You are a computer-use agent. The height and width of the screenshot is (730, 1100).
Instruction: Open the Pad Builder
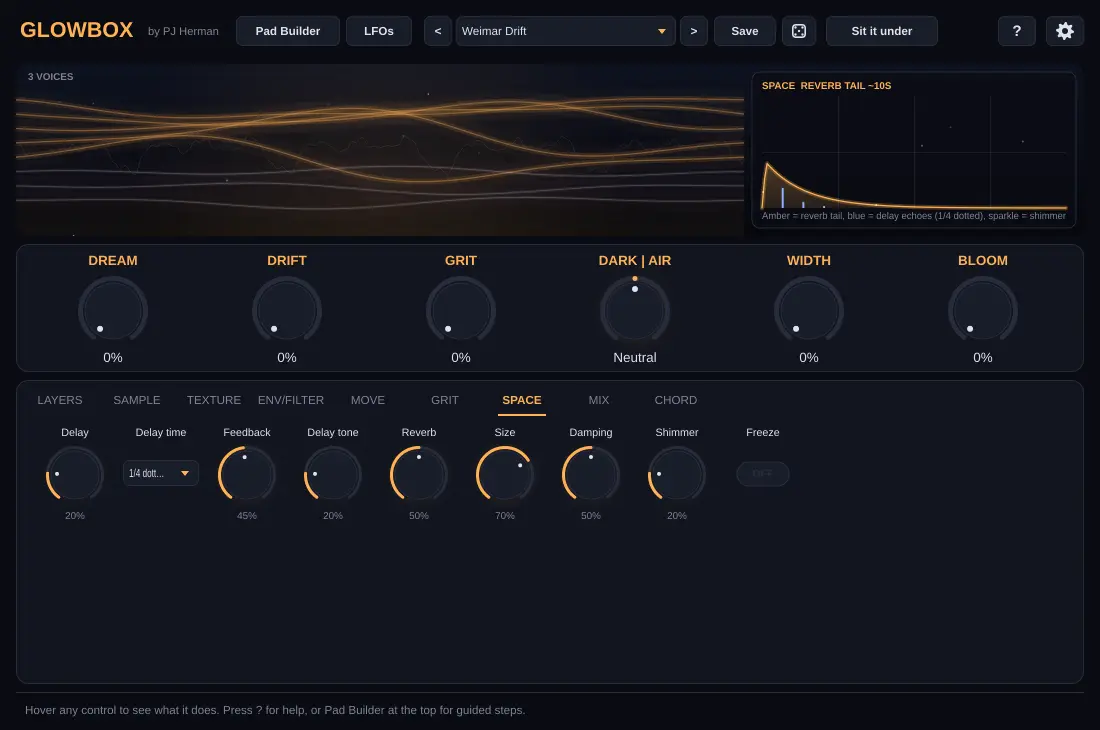(288, 31)
